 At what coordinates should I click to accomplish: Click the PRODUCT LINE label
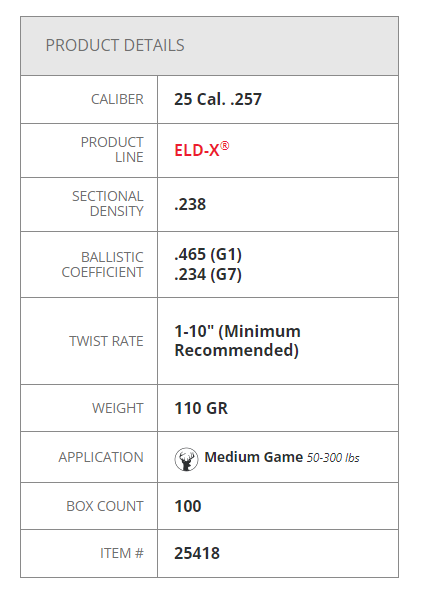click(x=112, y=149)
